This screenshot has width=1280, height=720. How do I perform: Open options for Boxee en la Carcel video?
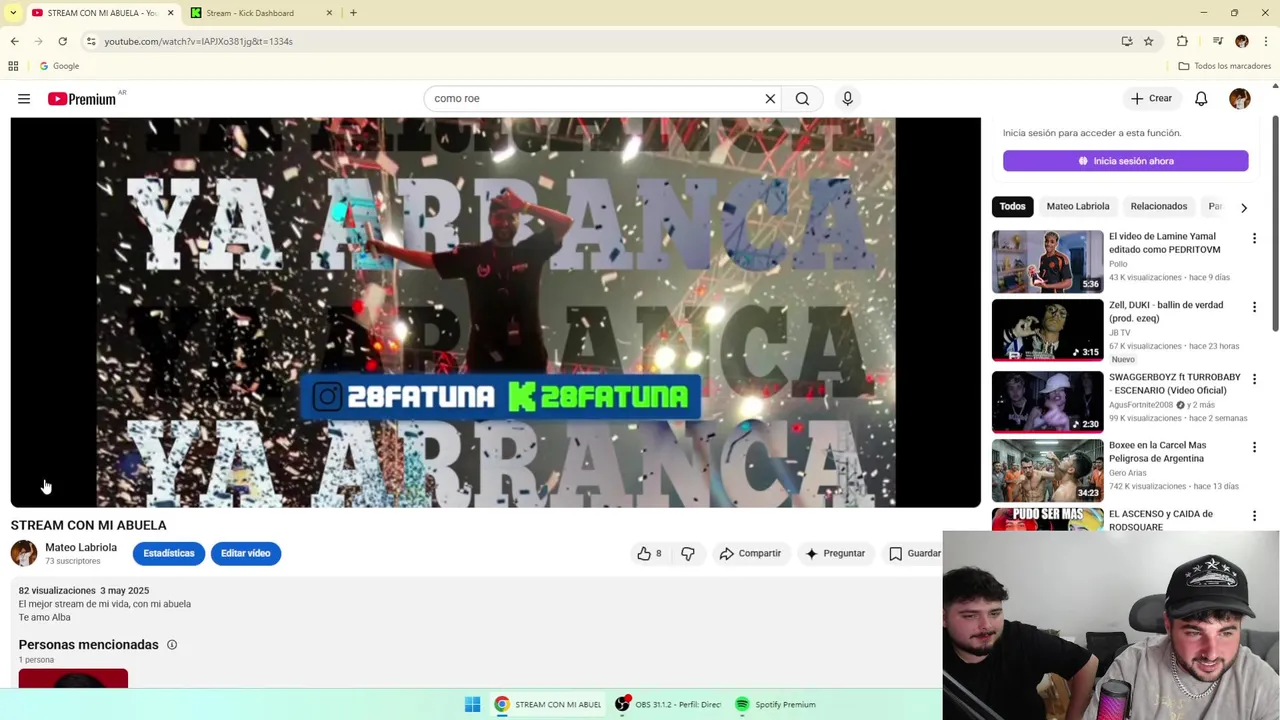pos(1254,447)
